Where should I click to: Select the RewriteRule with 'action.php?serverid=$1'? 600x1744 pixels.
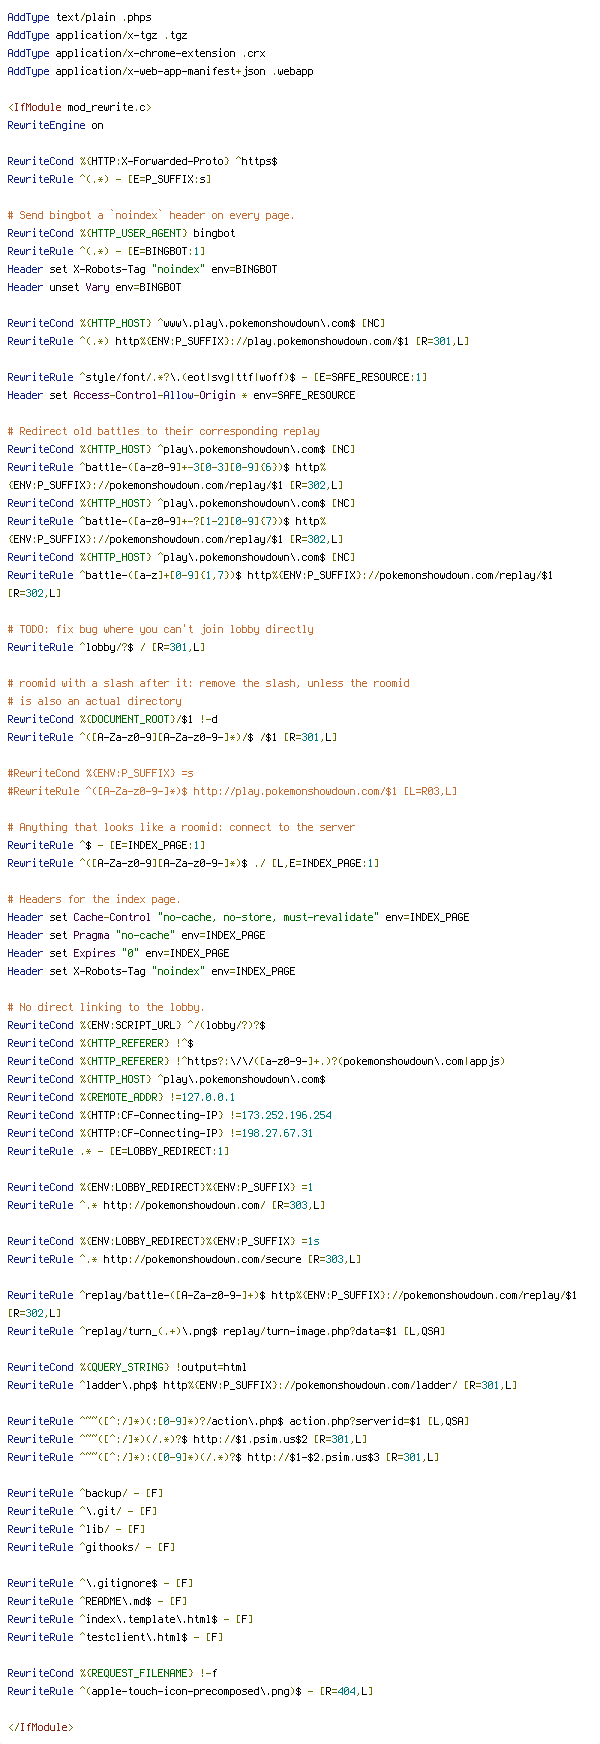pyautogui.click(x=238, y=1422)
